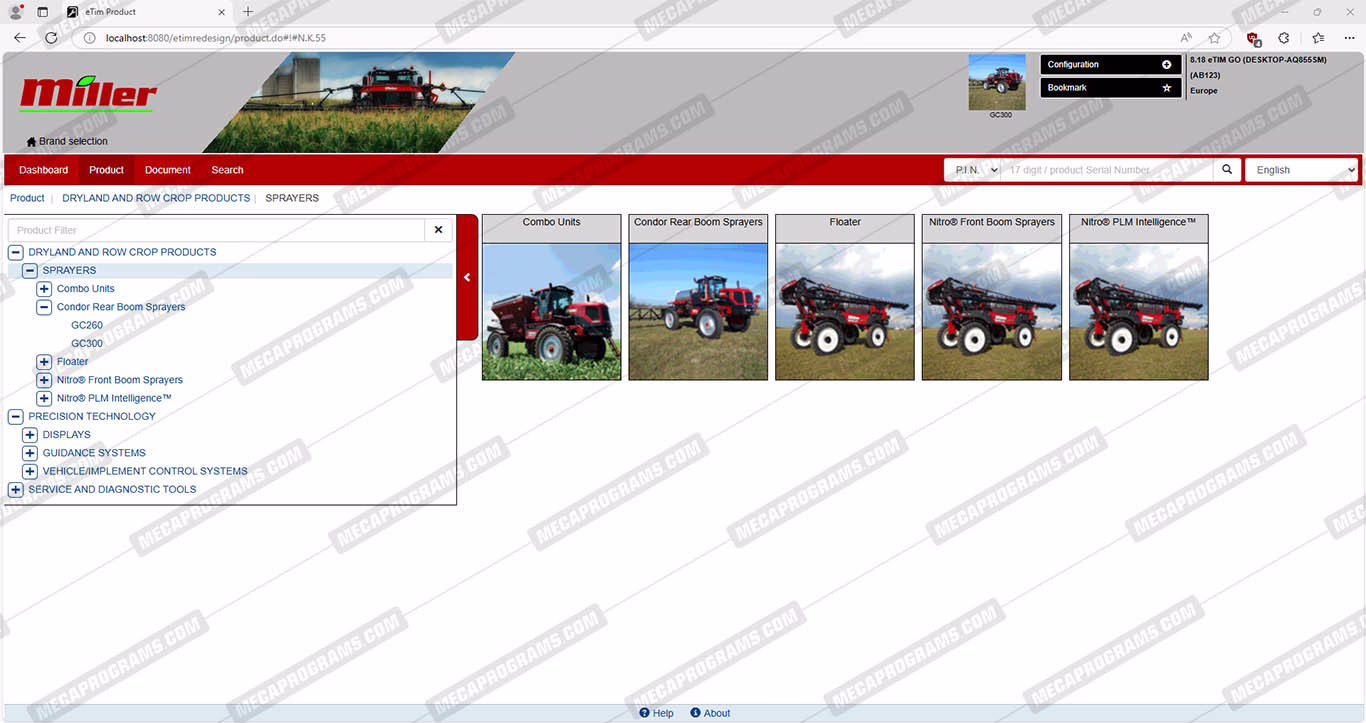Select PRECISION TECHNOLOGY label in the tree
Screen dimensions: 1366x723
pyautogui.click(x=92, y=416)
